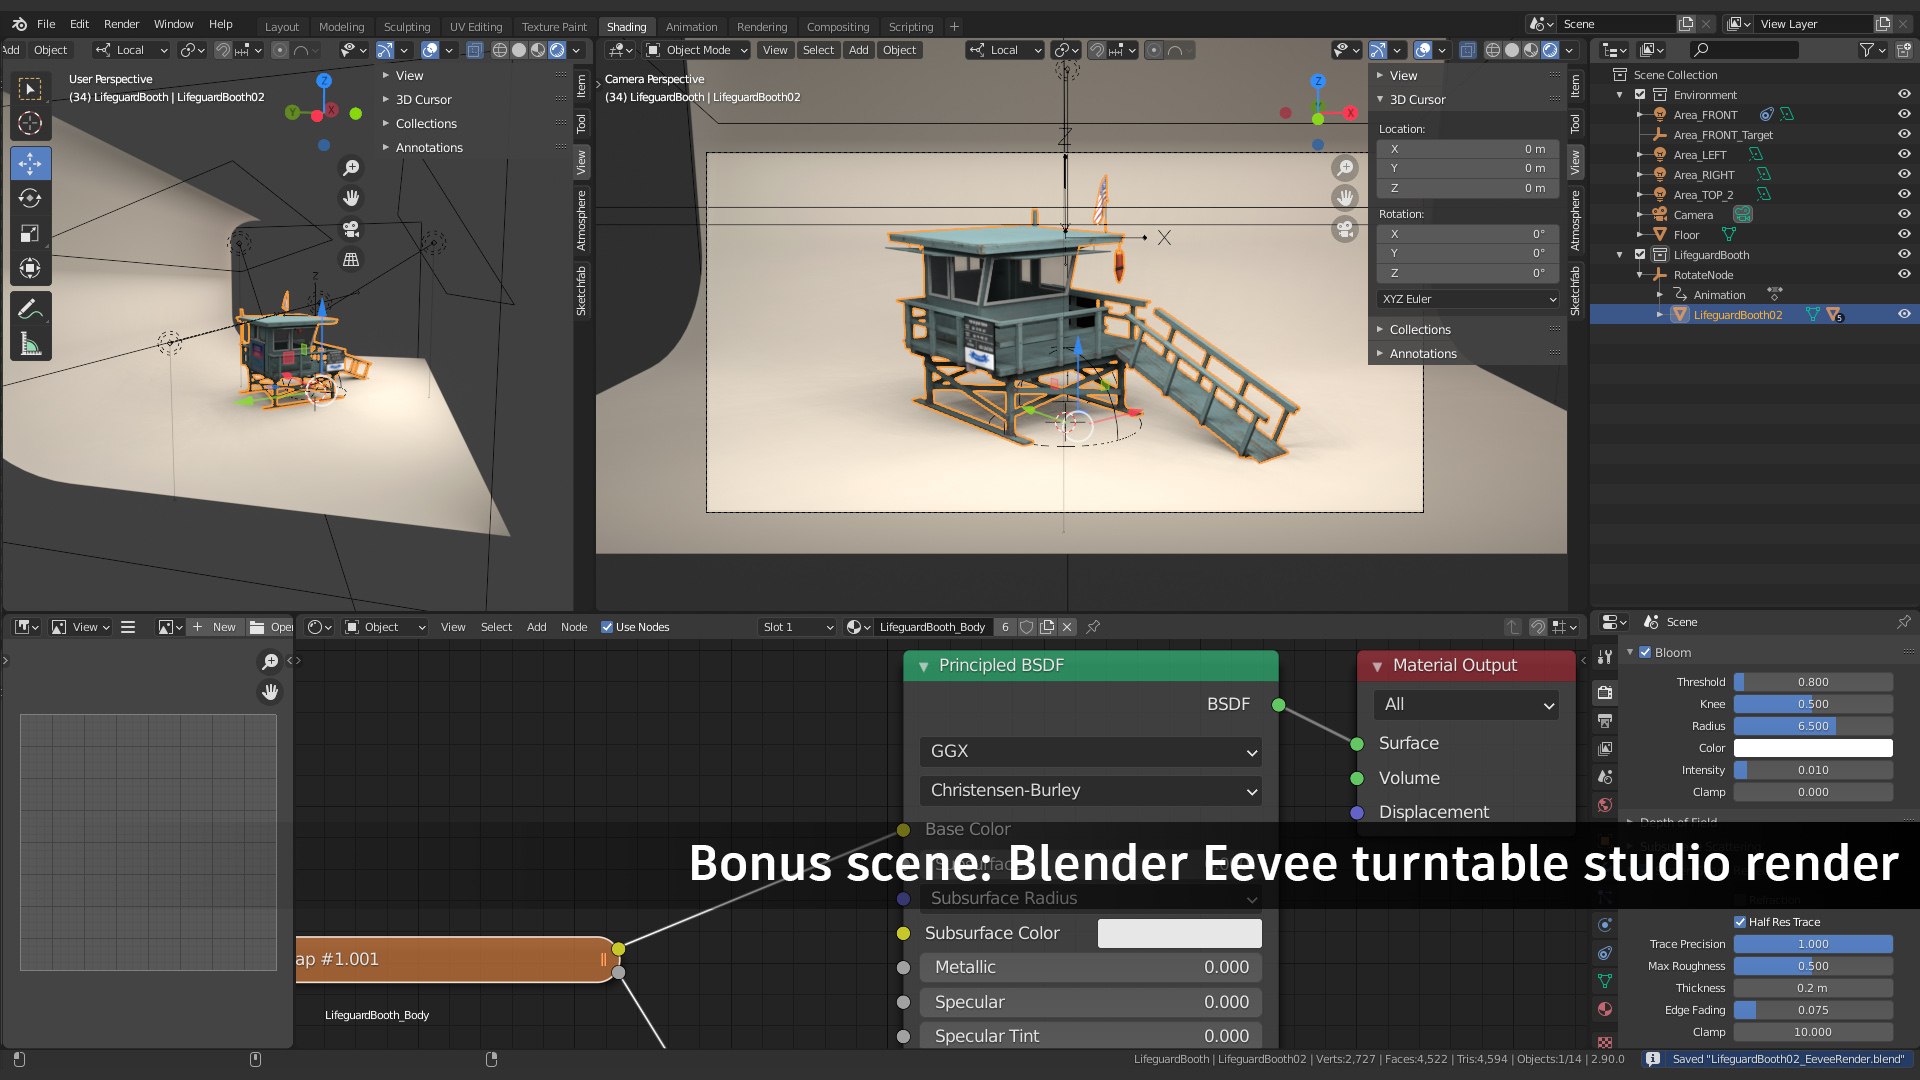Click the pan hand icon in camera viewport
Image resolution: width=1920 pixels, height=1080 pixels.
click(1345, 198)
